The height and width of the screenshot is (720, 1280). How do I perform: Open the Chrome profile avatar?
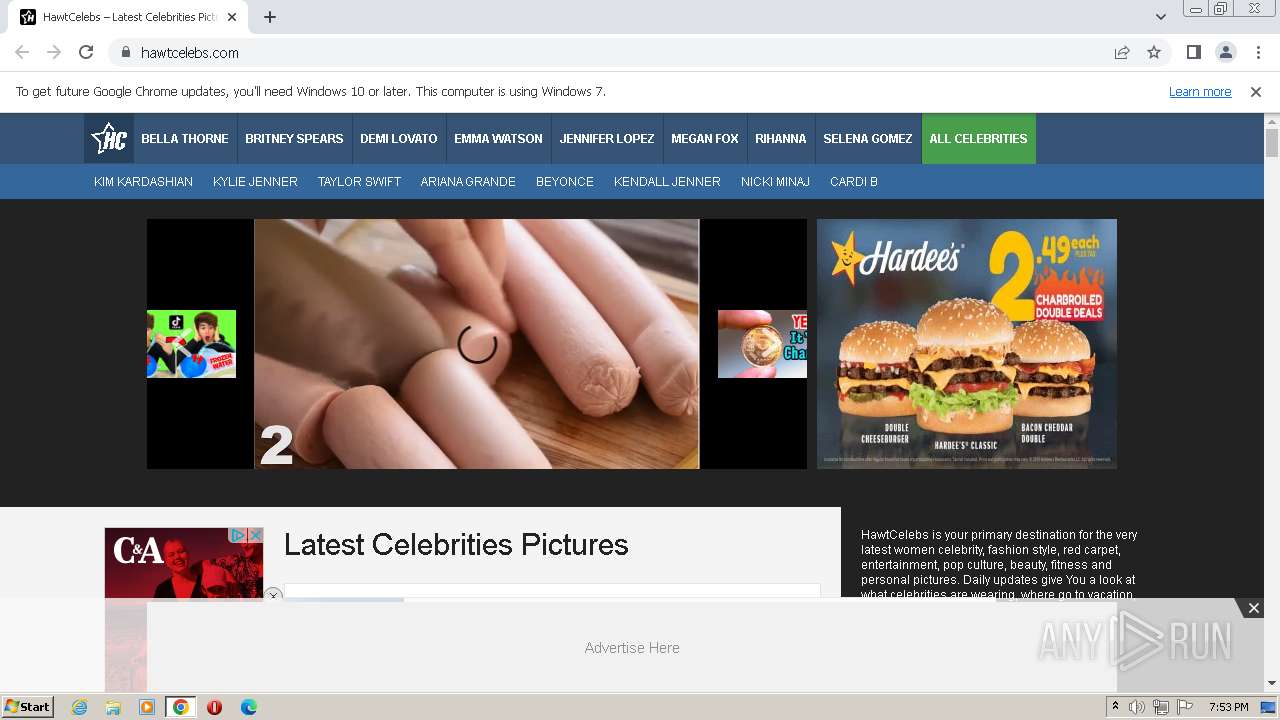click(1225, 52)
